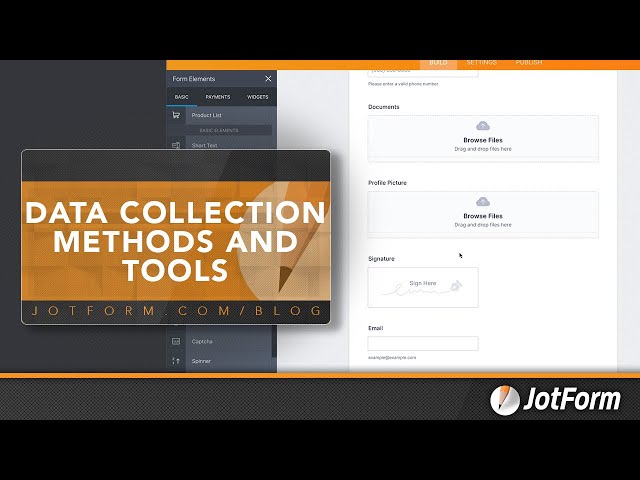
Task: Click the BASIC ELEMENTS section header
Action: pyautogui.click(x=219, y=130)
